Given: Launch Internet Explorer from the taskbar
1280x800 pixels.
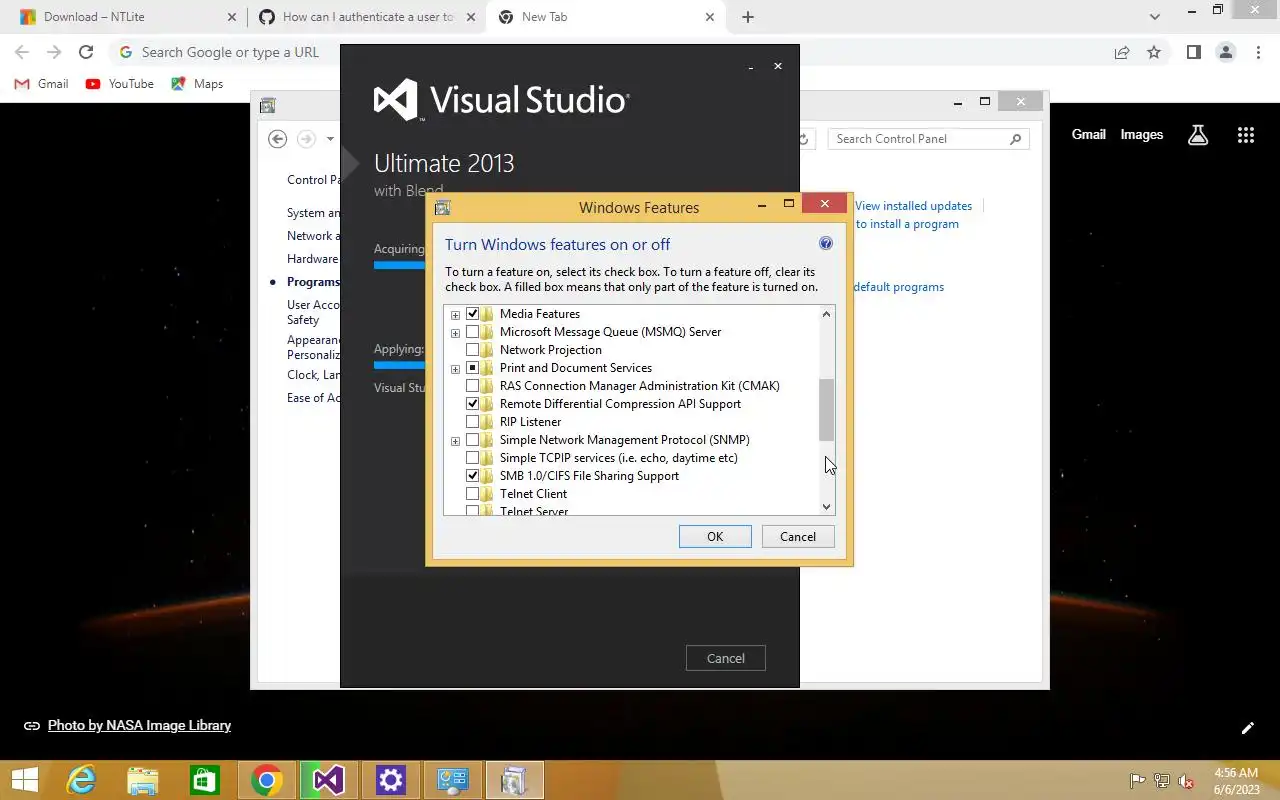Looking at the screenshot, I should pyautogui.click(x=81, y=780).
